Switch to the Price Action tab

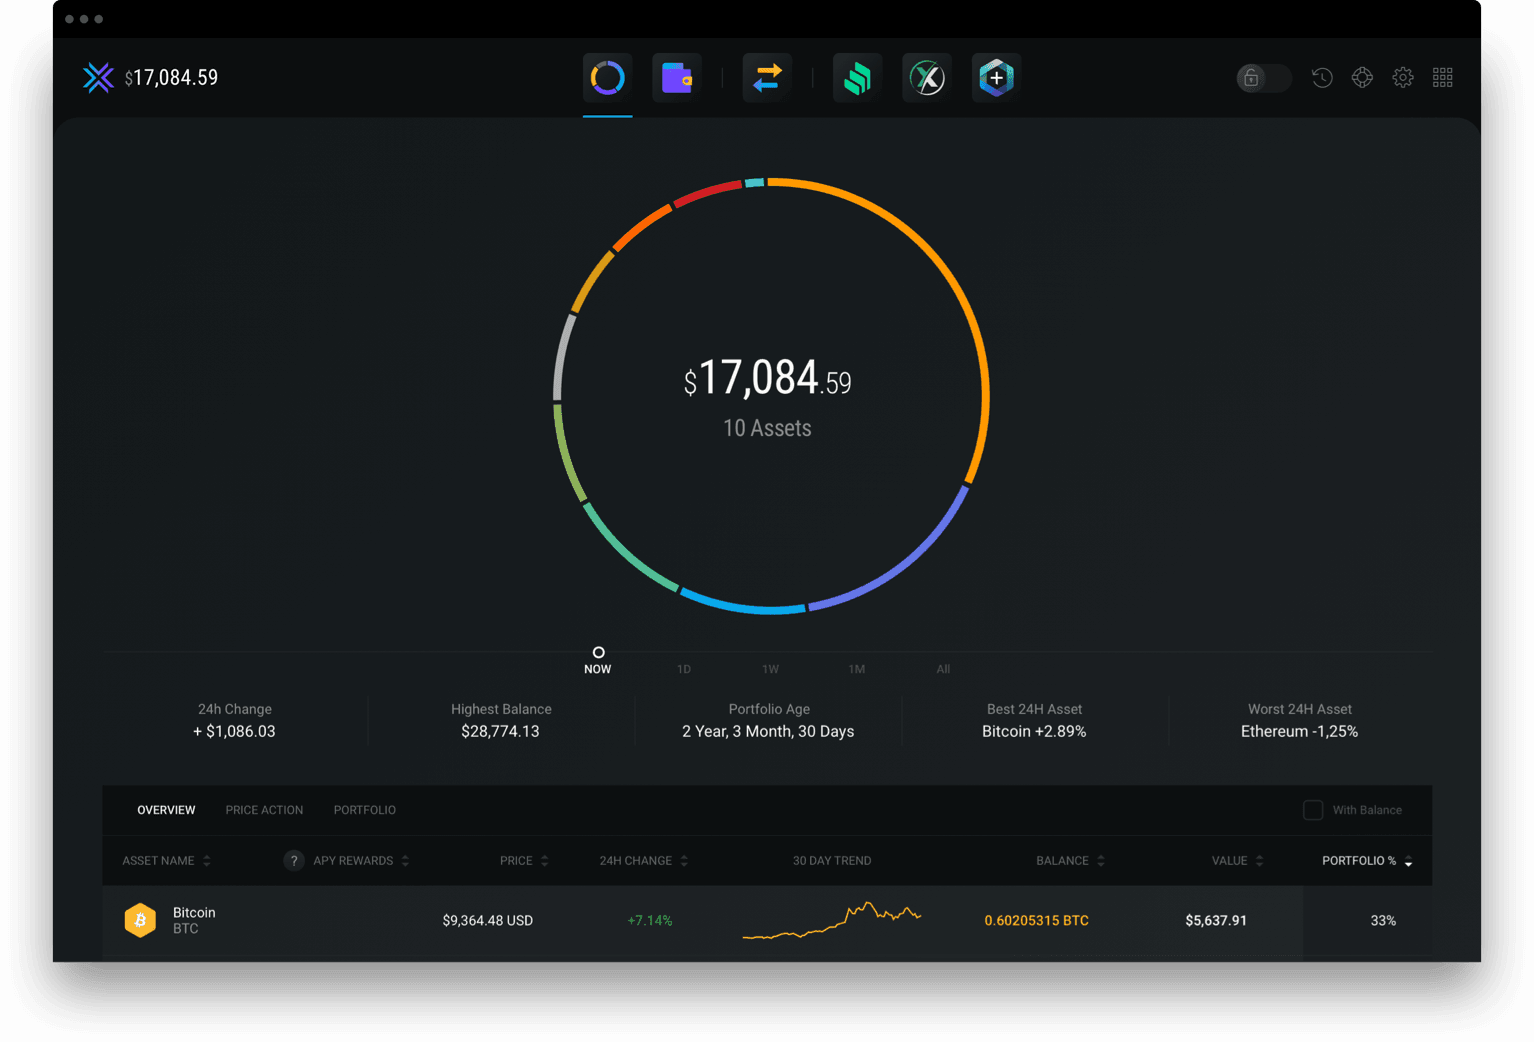pos(264,810)
